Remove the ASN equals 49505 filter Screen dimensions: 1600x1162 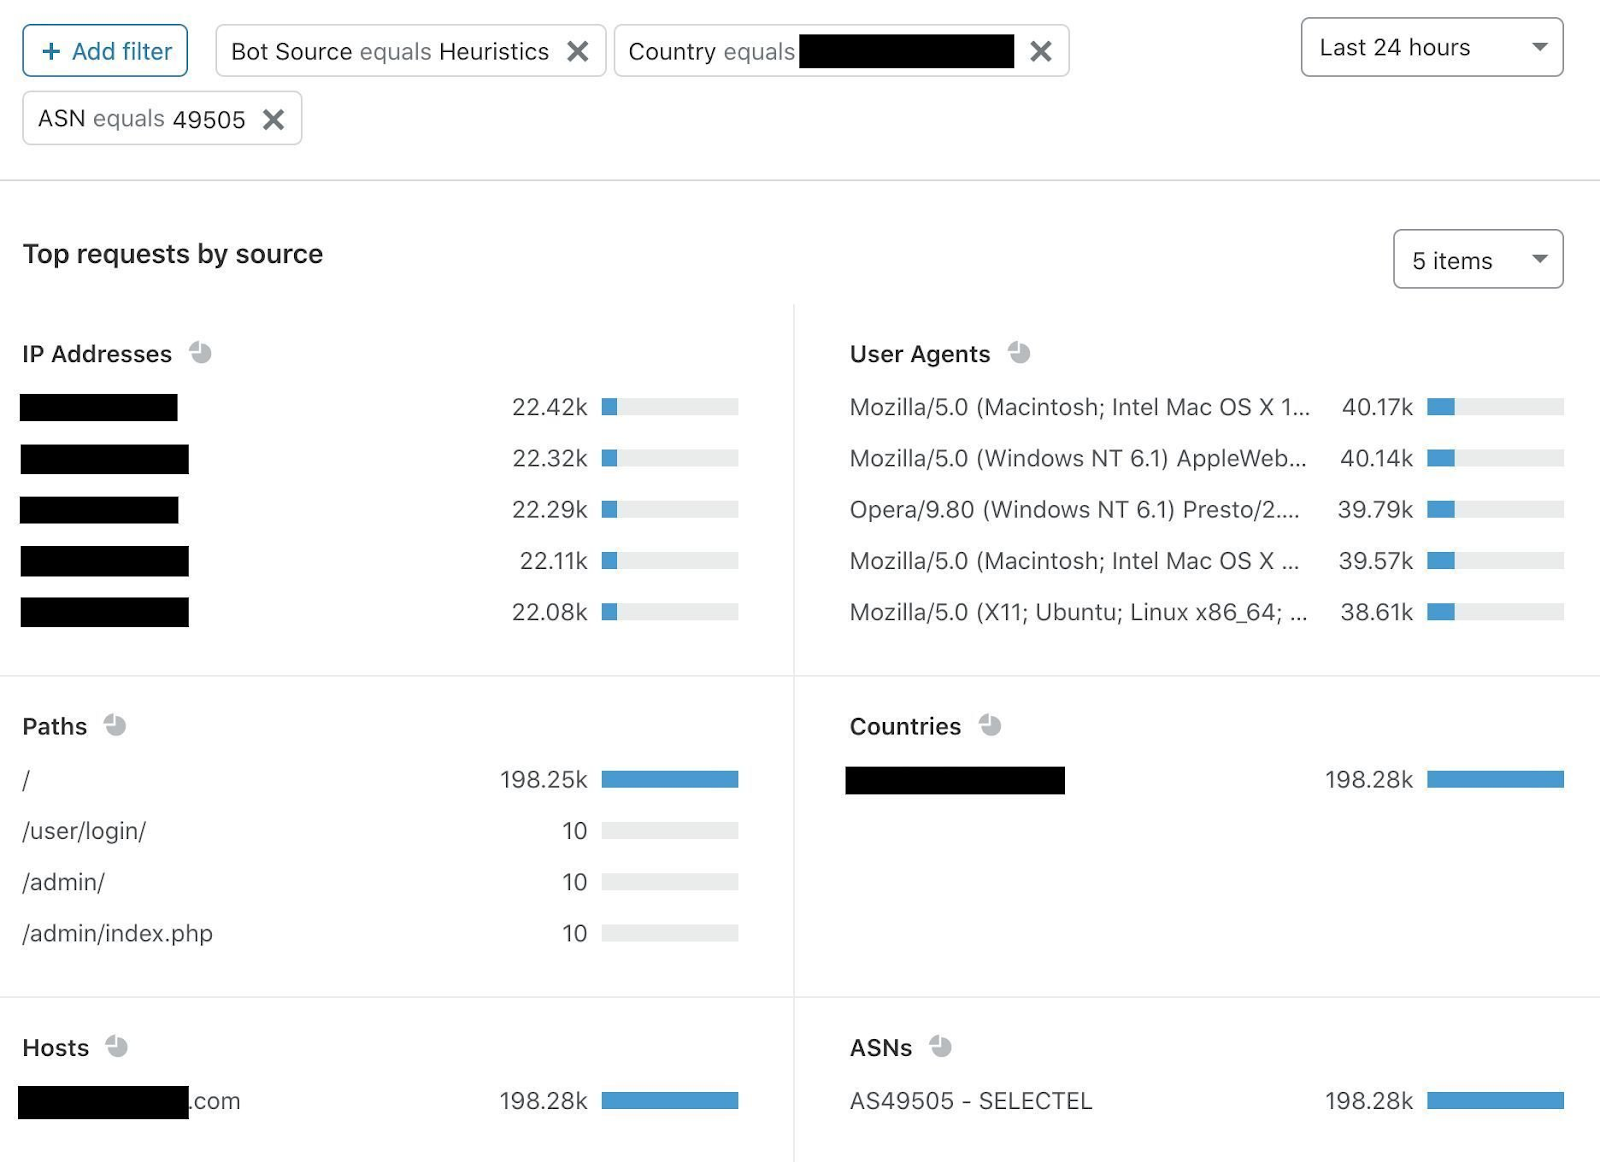(x=273, y=120)
